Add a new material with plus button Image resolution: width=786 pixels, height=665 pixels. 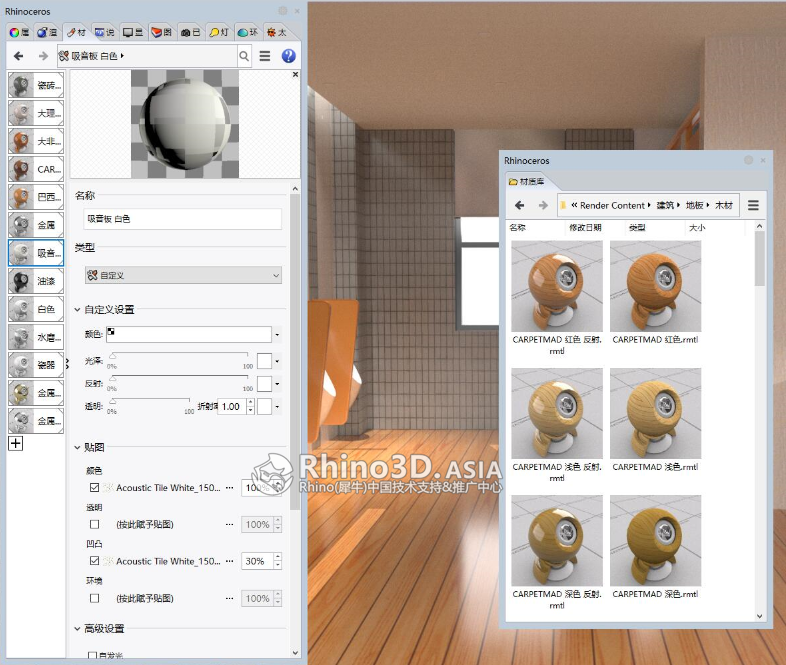[x=16, y=444]
